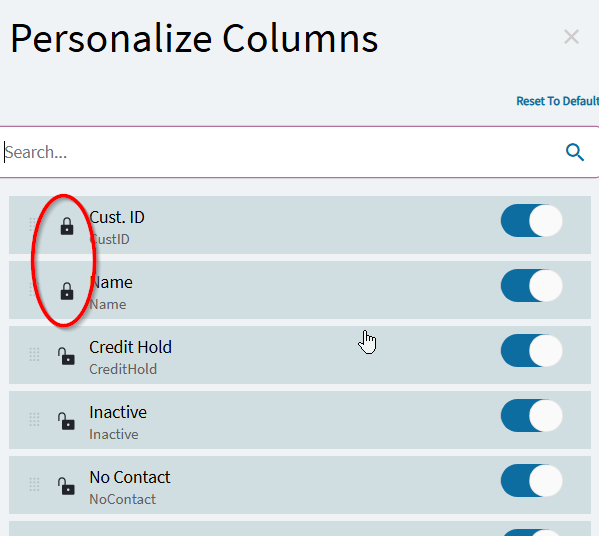Toggle the No Contact column switch
Image resolution: width=599 pixels, height=536 pixels.
pyautogui.click(x=531, y=481)
